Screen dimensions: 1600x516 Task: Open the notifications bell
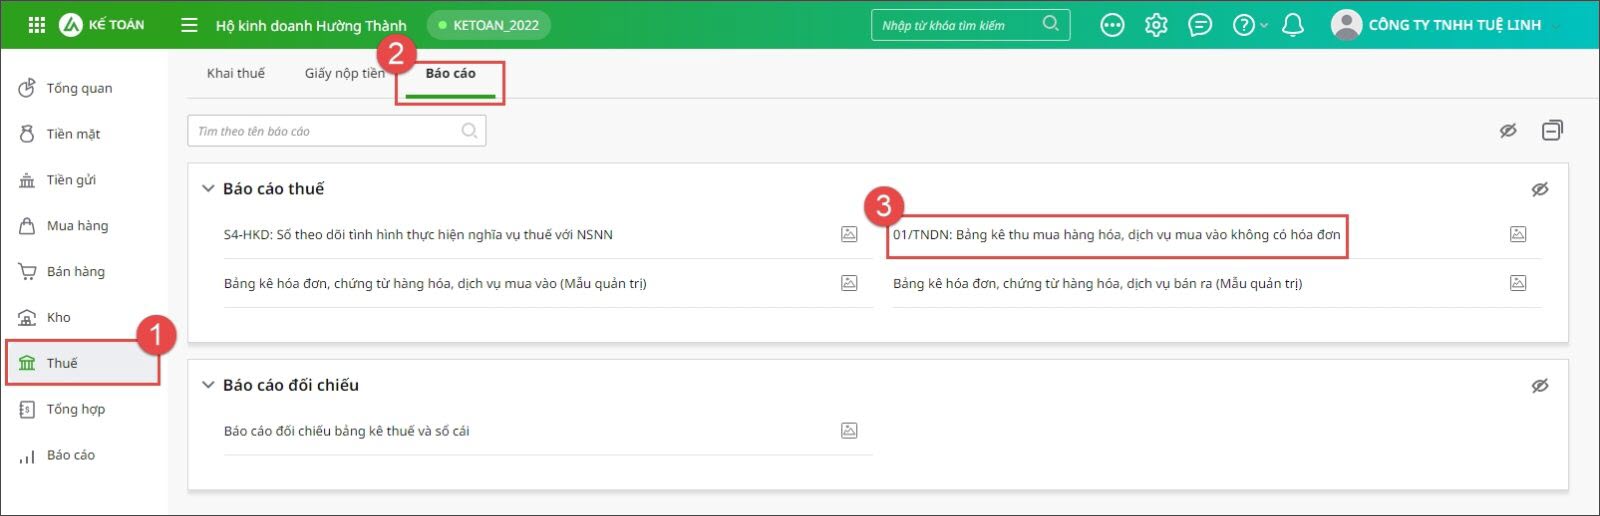(1292, 25)
